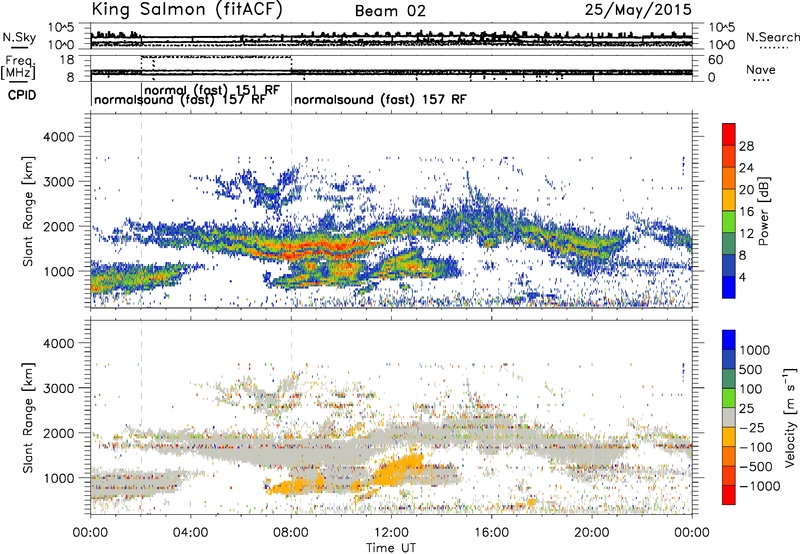Image resolution: width=800 pixels, height=554 pixels.
Task: Click the '08:00' time axis label
Action: click(x=291, y=533)
